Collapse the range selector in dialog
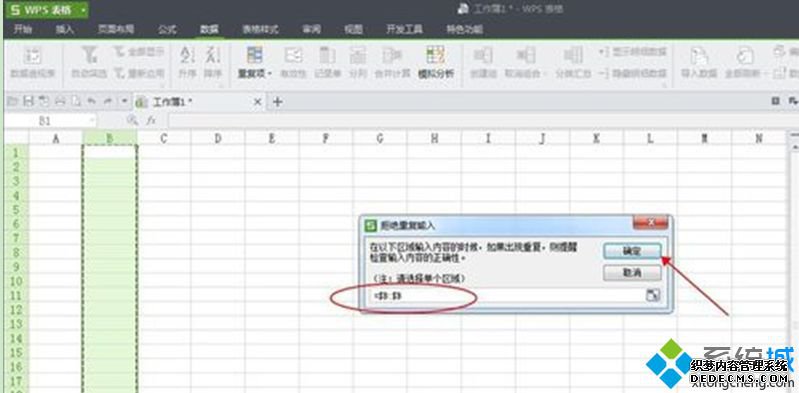Image resolution: width=799 pixels, height=393 pixels. tap(653, 295)
